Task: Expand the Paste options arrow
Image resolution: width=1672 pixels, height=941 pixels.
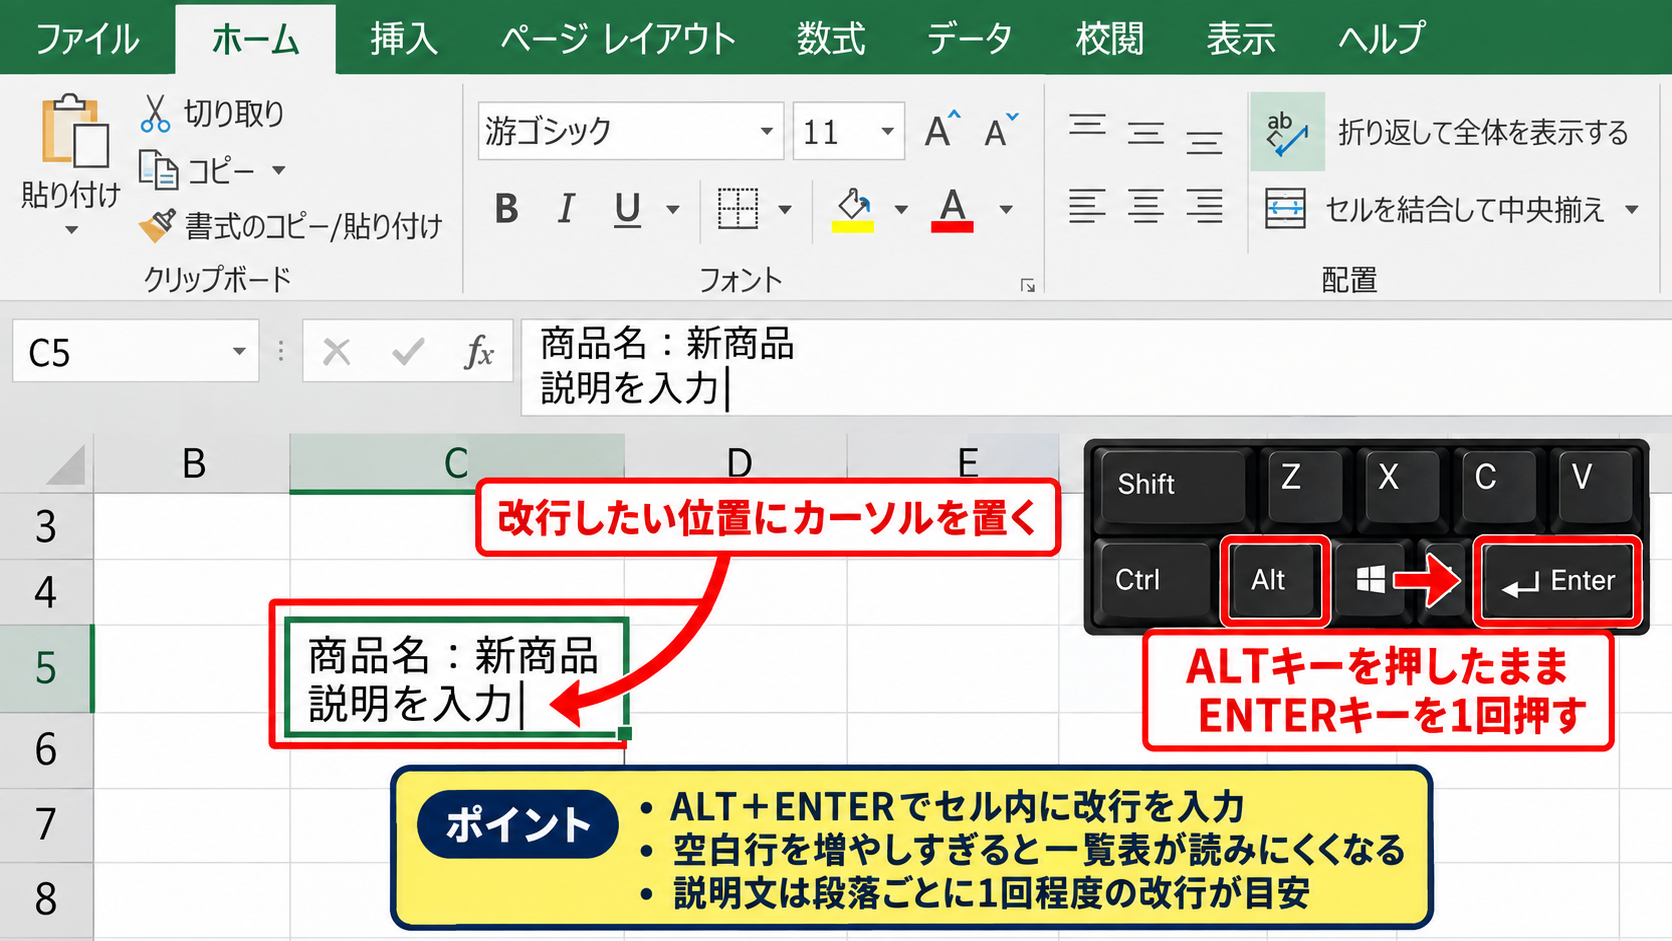Action: 71,230
